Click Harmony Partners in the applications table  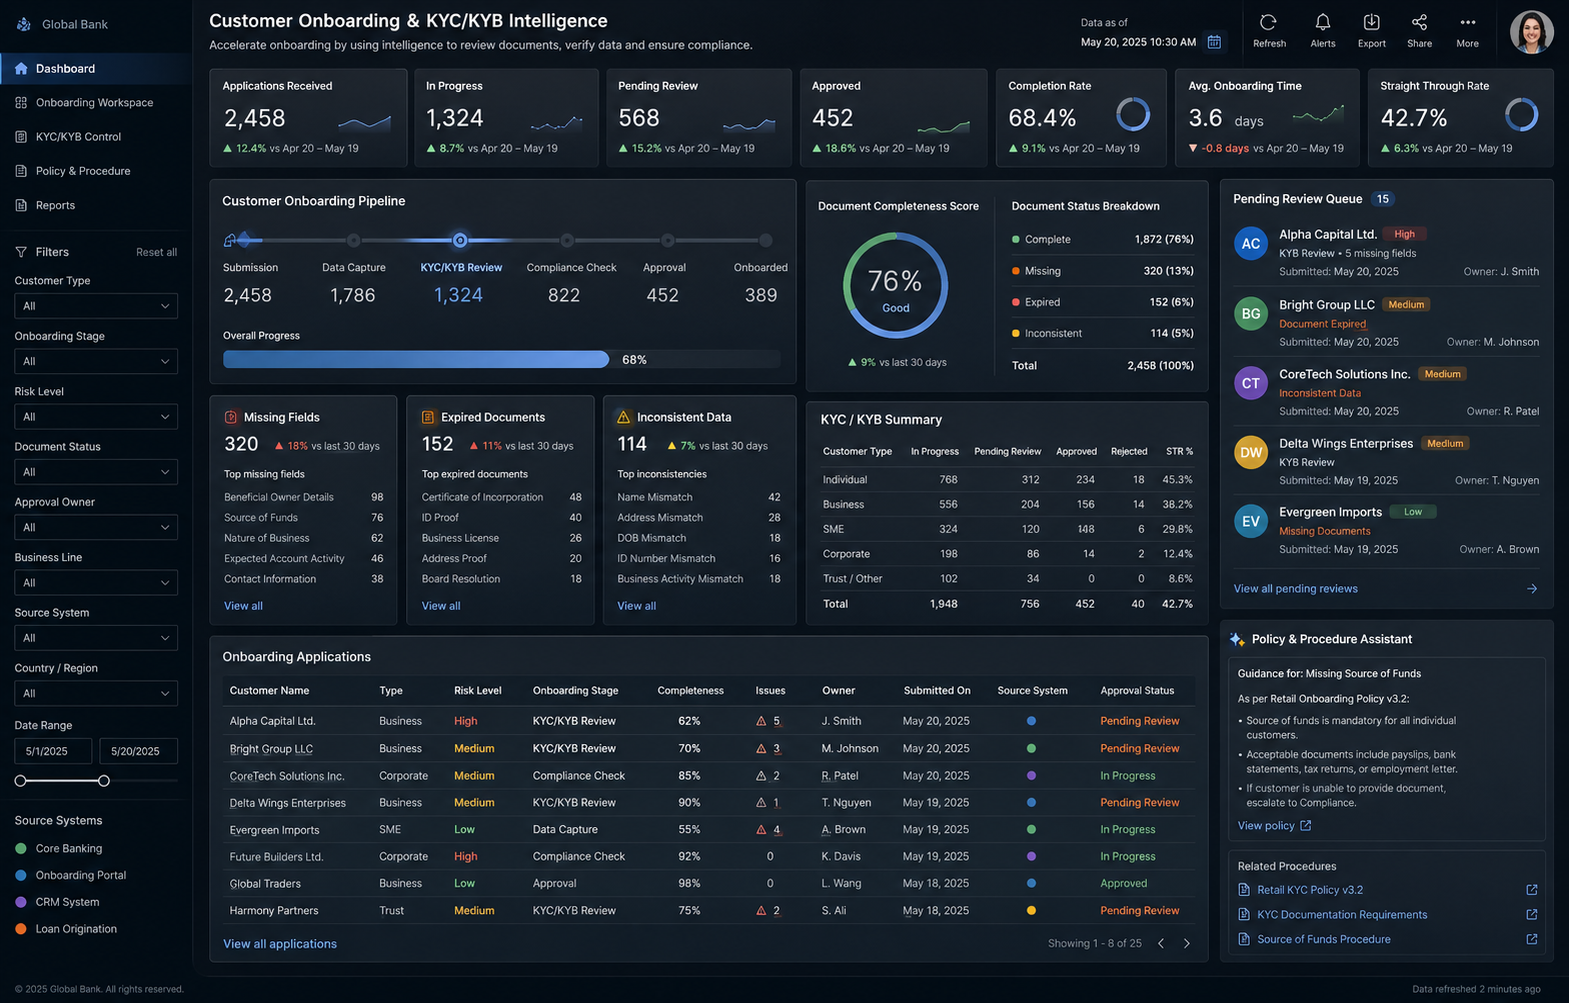coord(274,911)
